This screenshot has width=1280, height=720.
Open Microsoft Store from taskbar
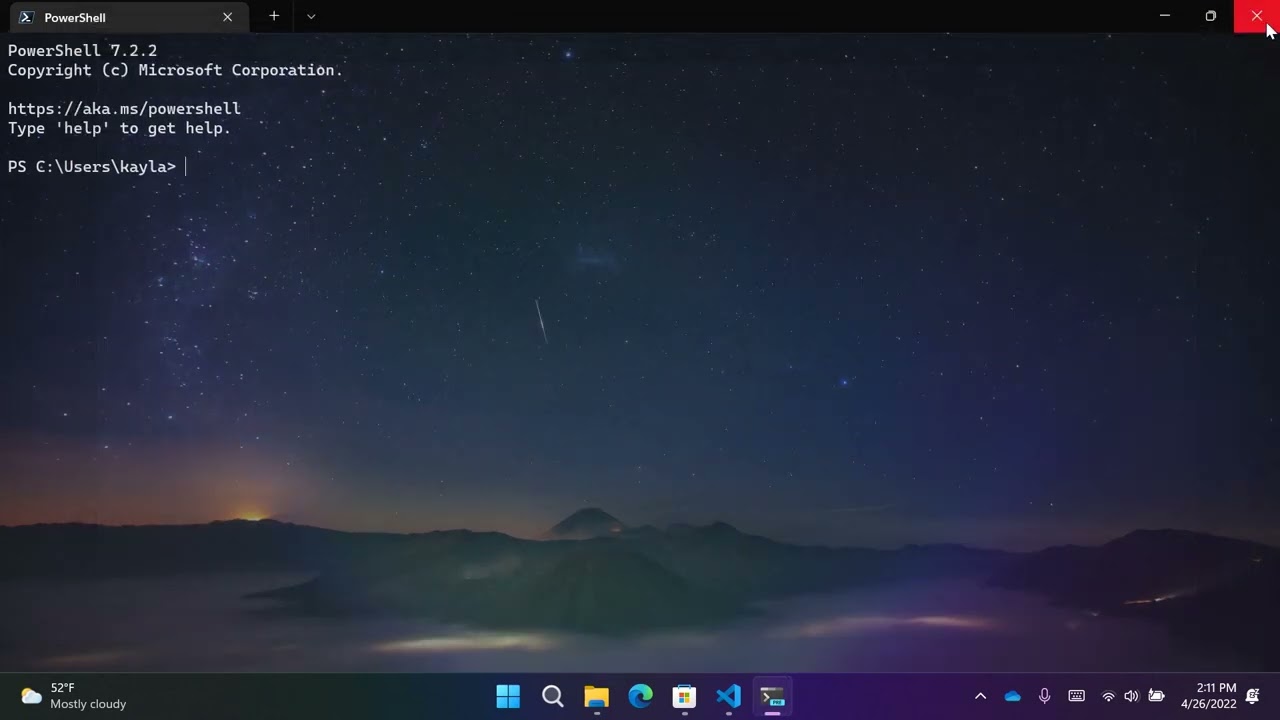click(684, 696)
